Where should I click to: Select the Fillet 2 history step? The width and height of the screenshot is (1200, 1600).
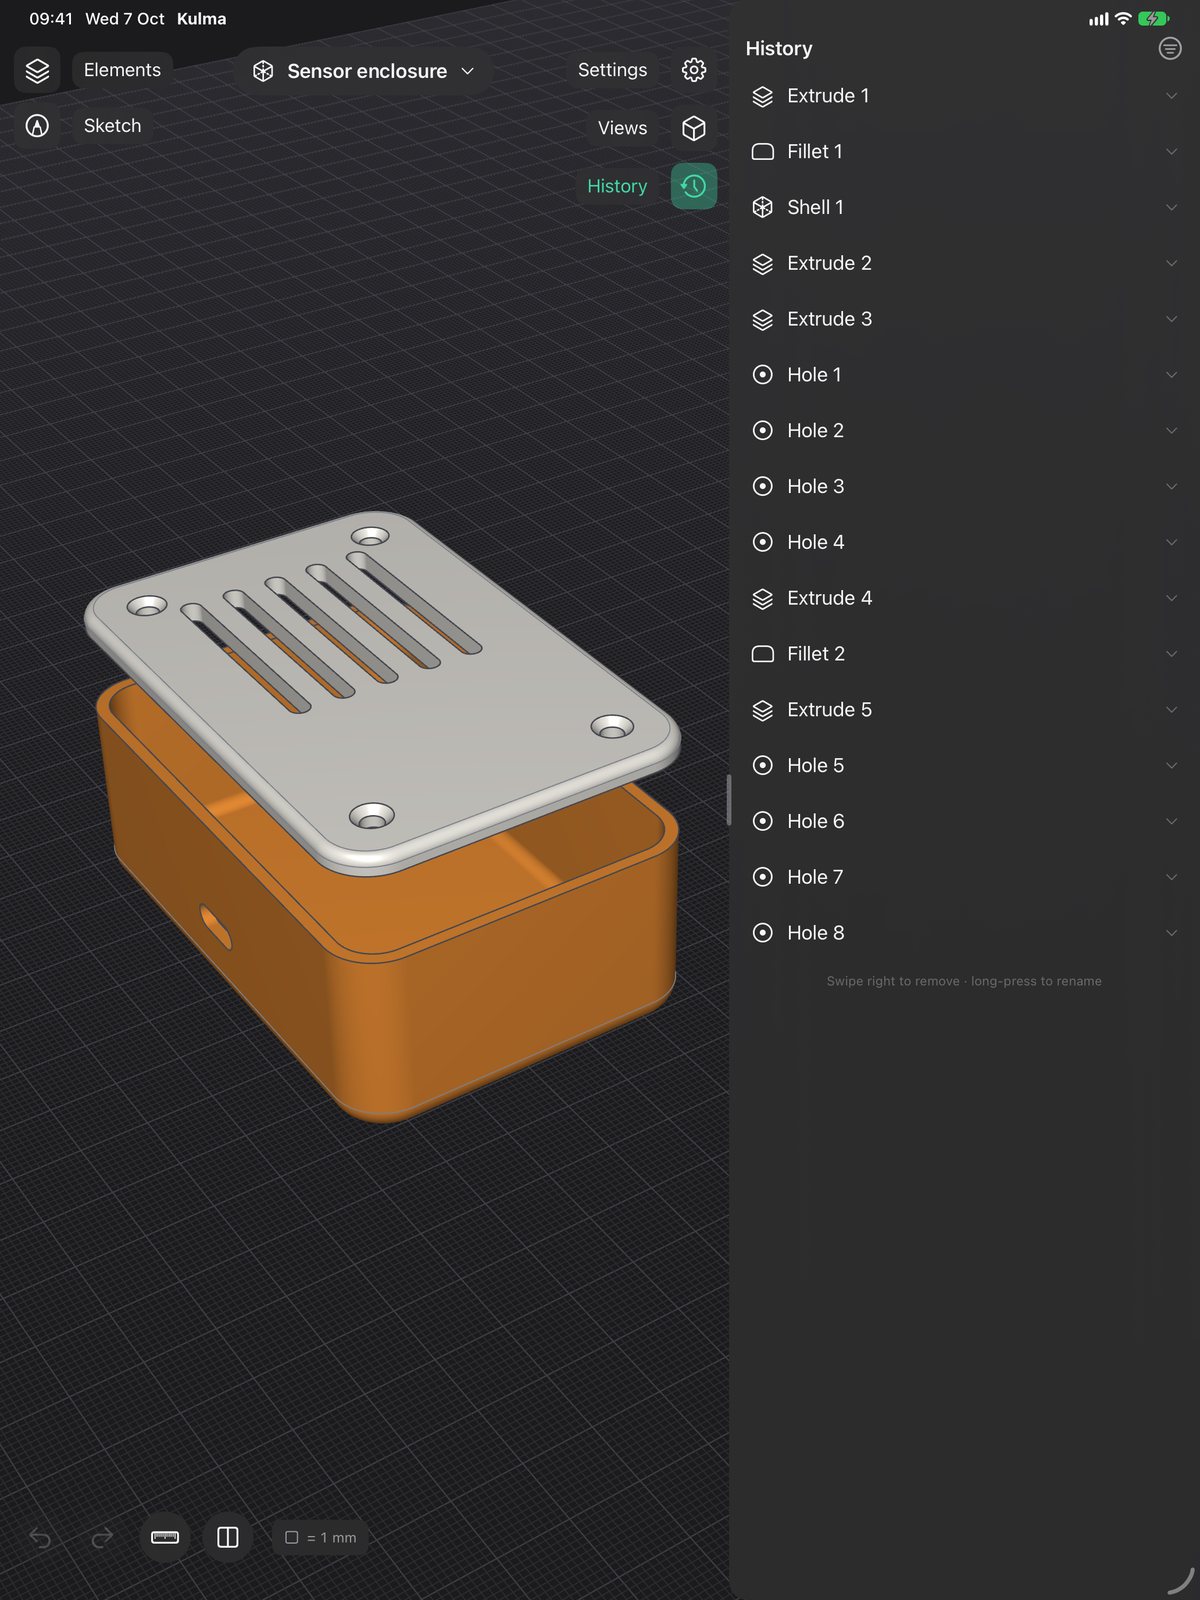(964, 654)
